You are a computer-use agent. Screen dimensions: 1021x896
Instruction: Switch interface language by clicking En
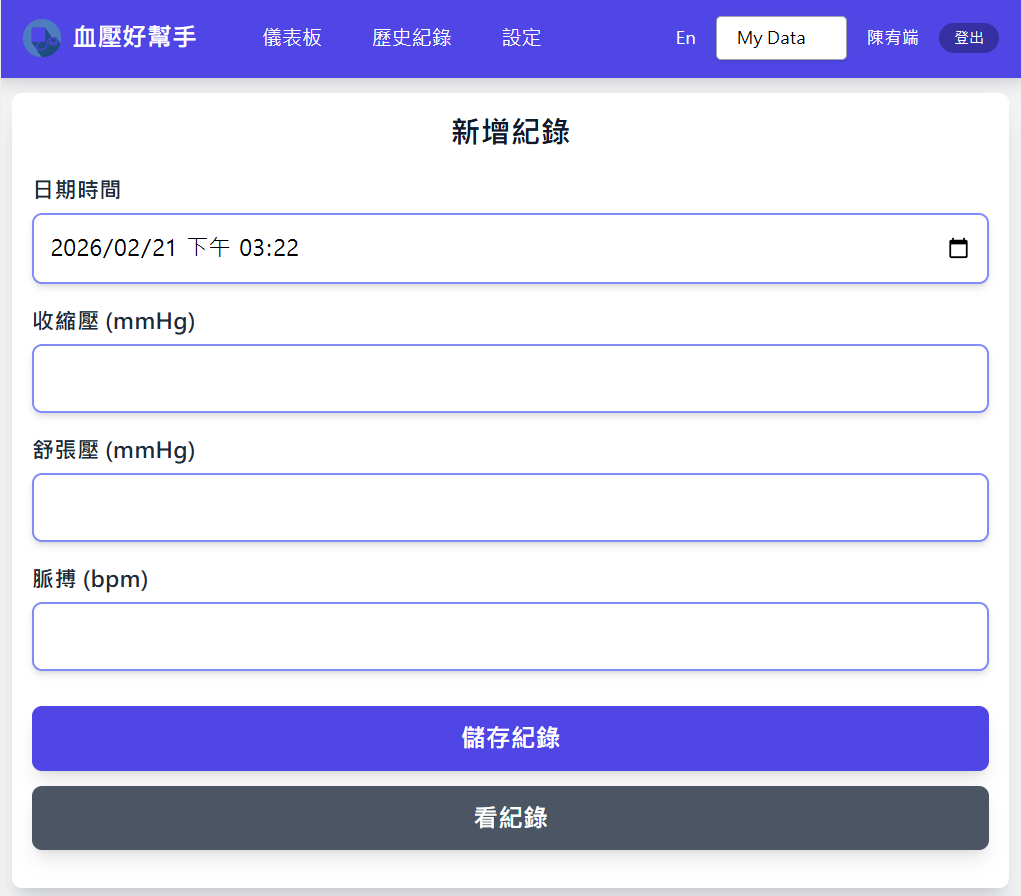coord(685,38)
